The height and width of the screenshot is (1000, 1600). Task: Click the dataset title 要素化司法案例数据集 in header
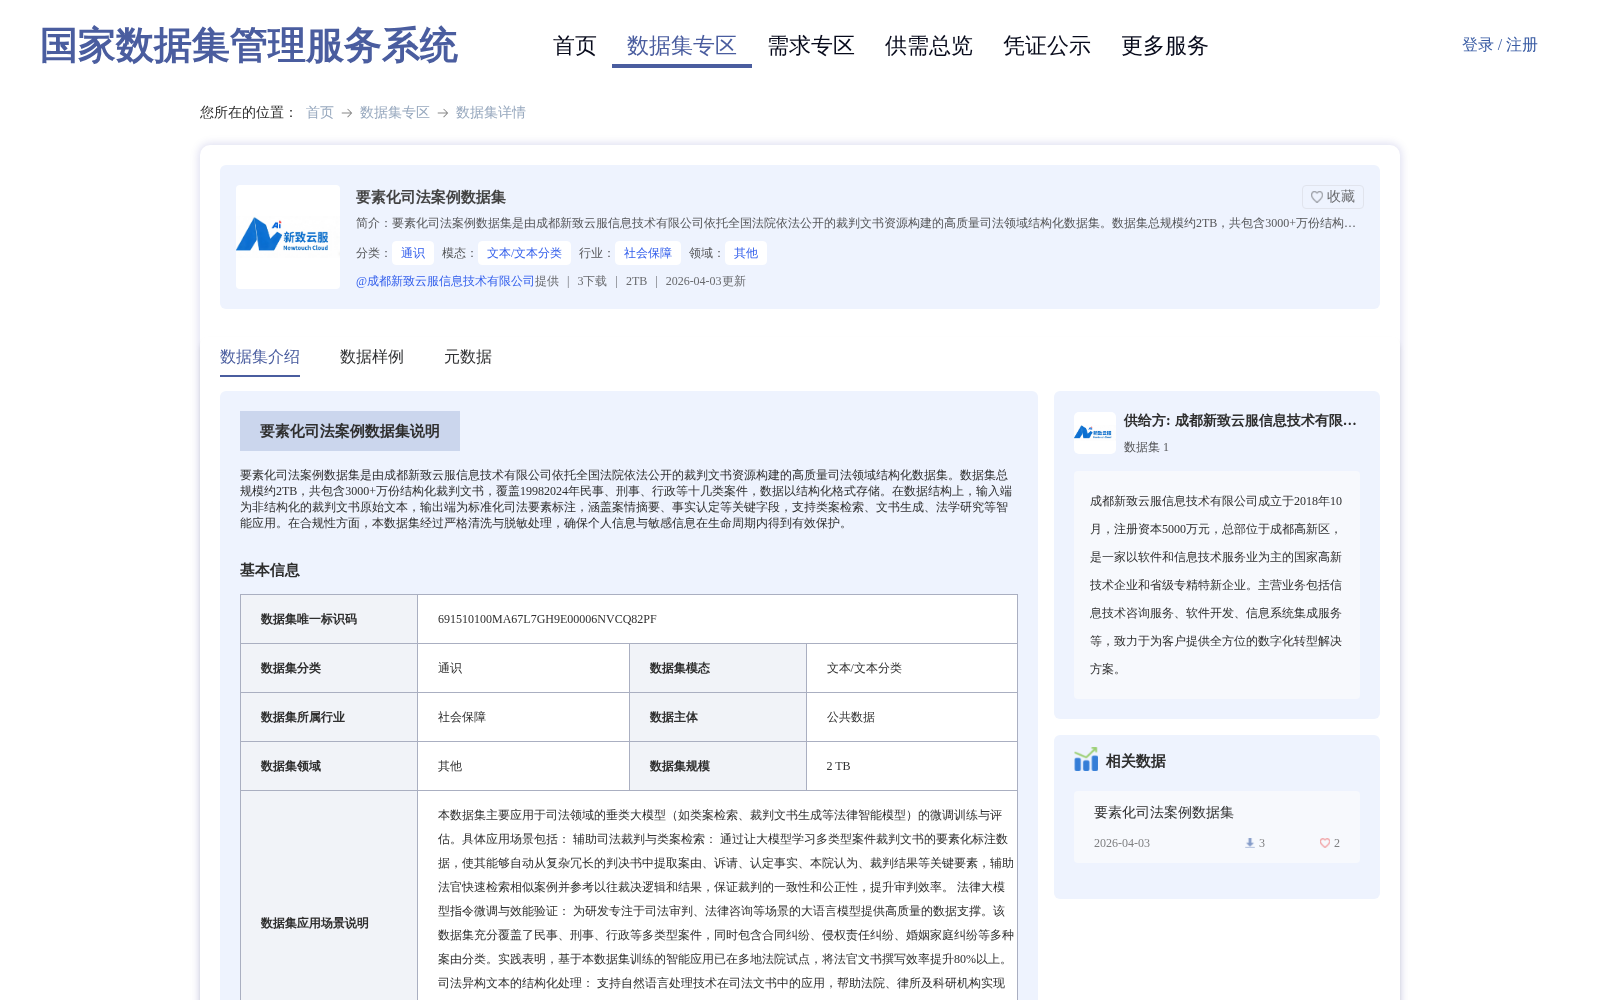coord(431,197)
